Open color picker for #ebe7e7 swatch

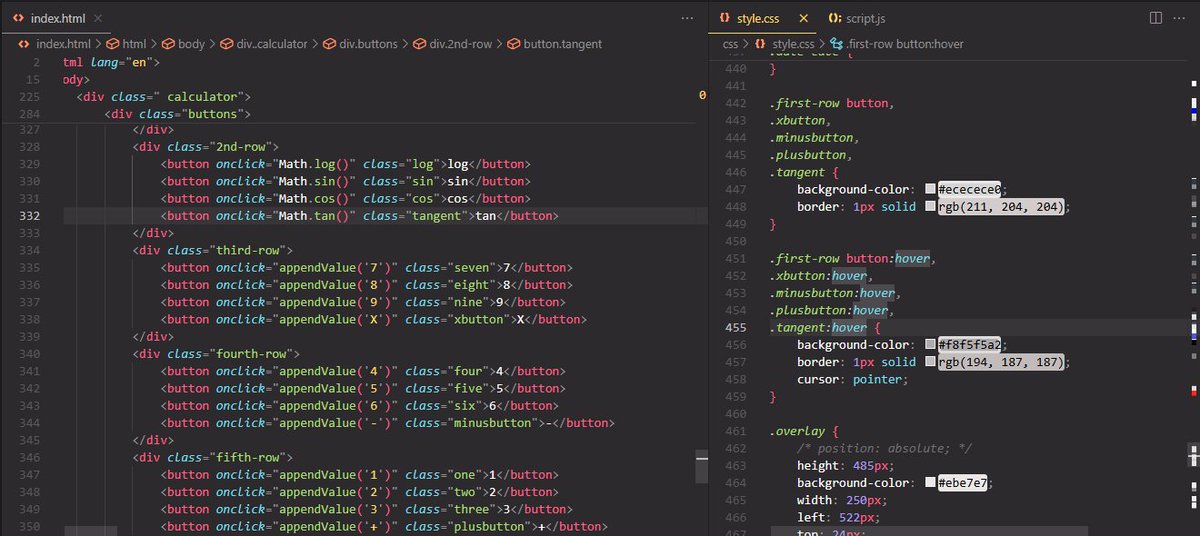click(x=930, y=483)
